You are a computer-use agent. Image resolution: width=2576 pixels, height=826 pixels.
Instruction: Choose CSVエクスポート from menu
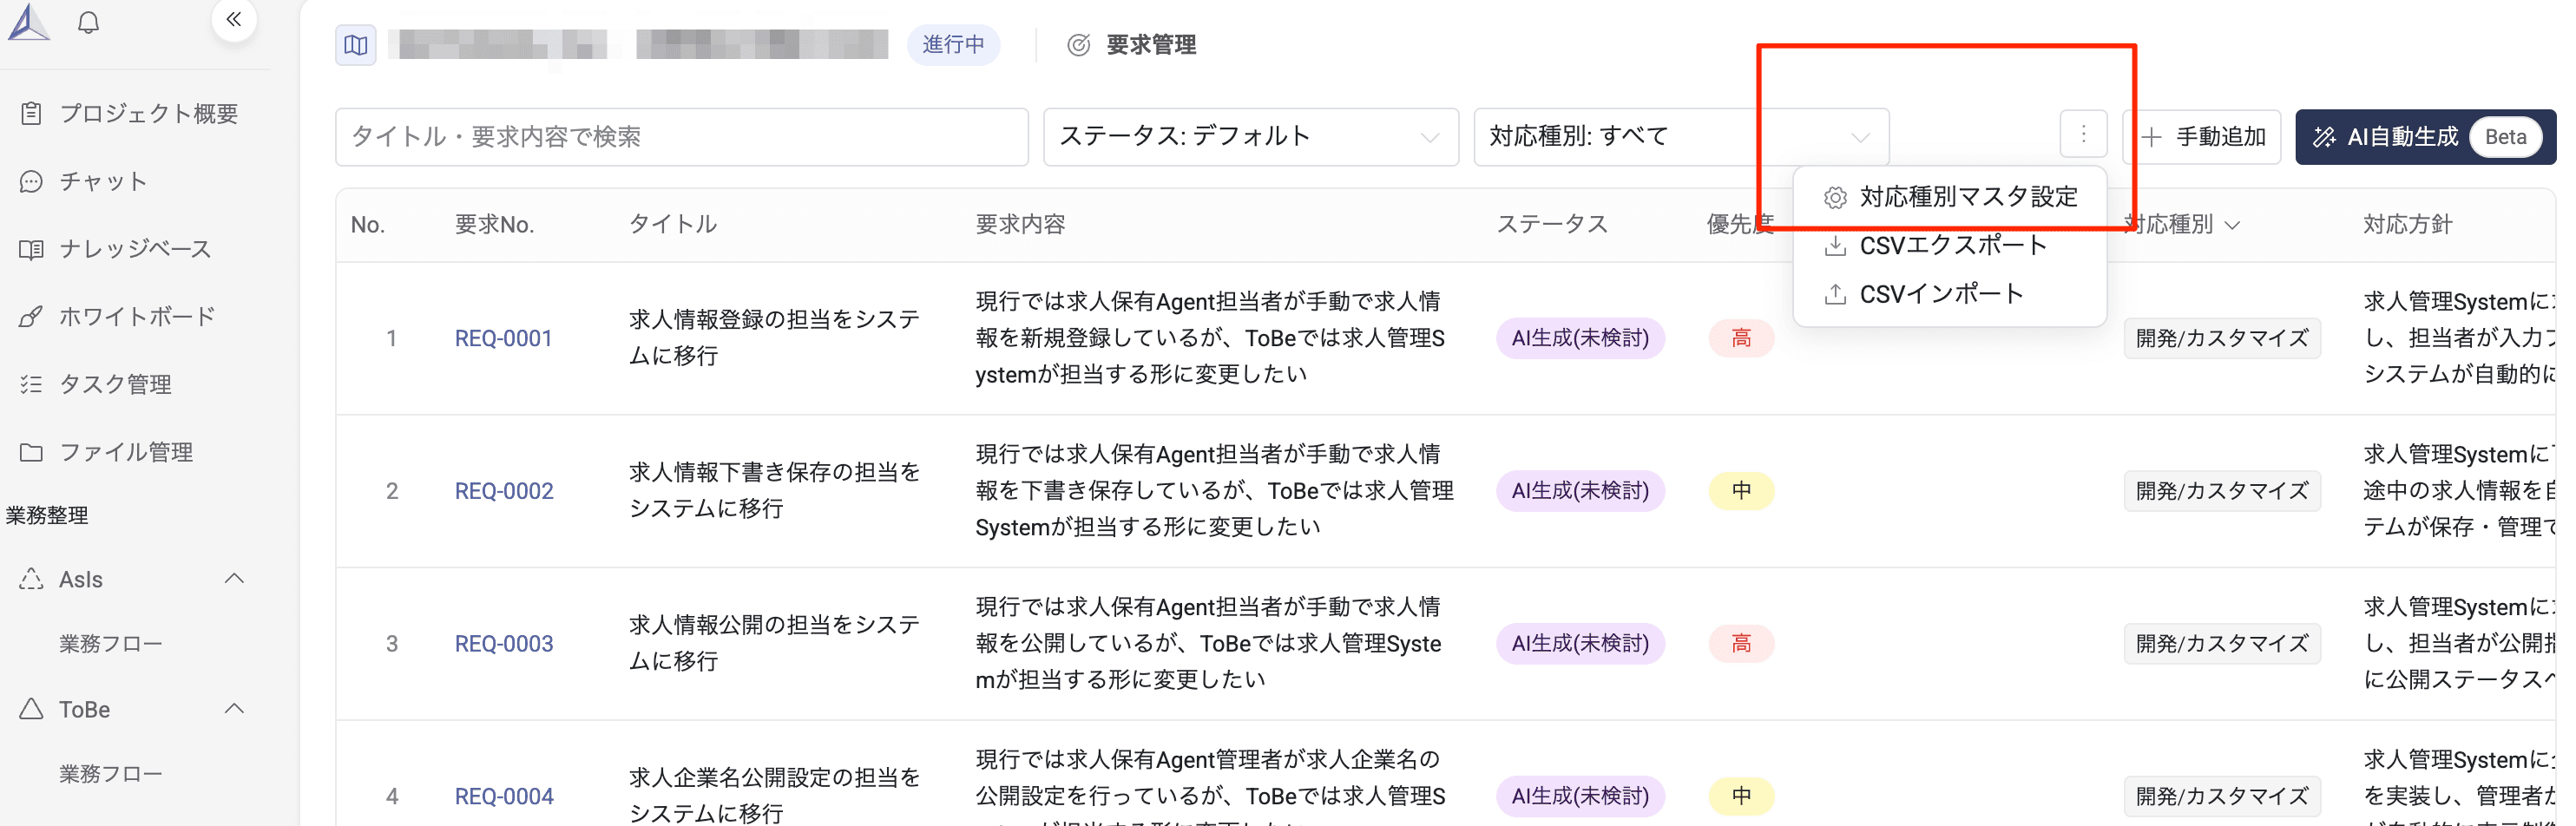[1950, 246]
